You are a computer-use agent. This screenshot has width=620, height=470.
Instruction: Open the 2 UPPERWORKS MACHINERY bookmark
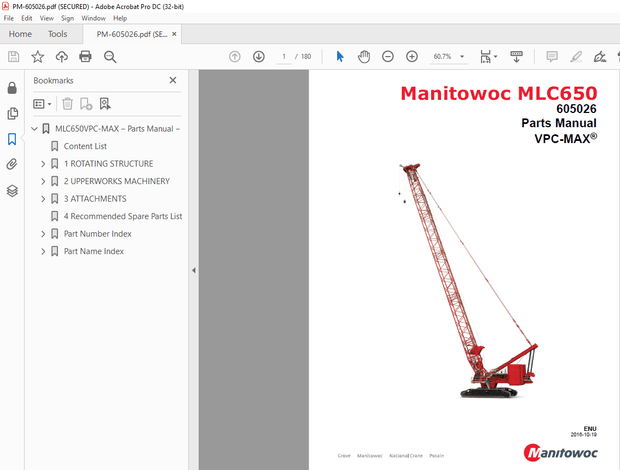(117, 181)
